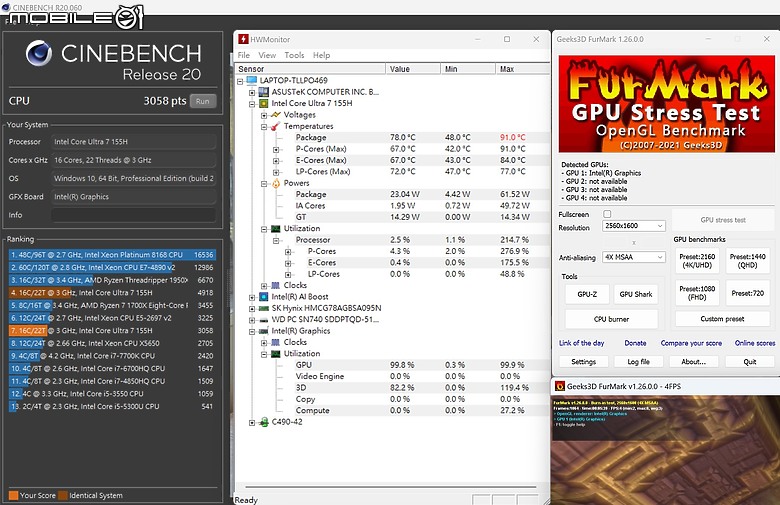Screen dimensions: 780x505
Task: Sort by the Max column header
Action: click(x=523, y=69)
